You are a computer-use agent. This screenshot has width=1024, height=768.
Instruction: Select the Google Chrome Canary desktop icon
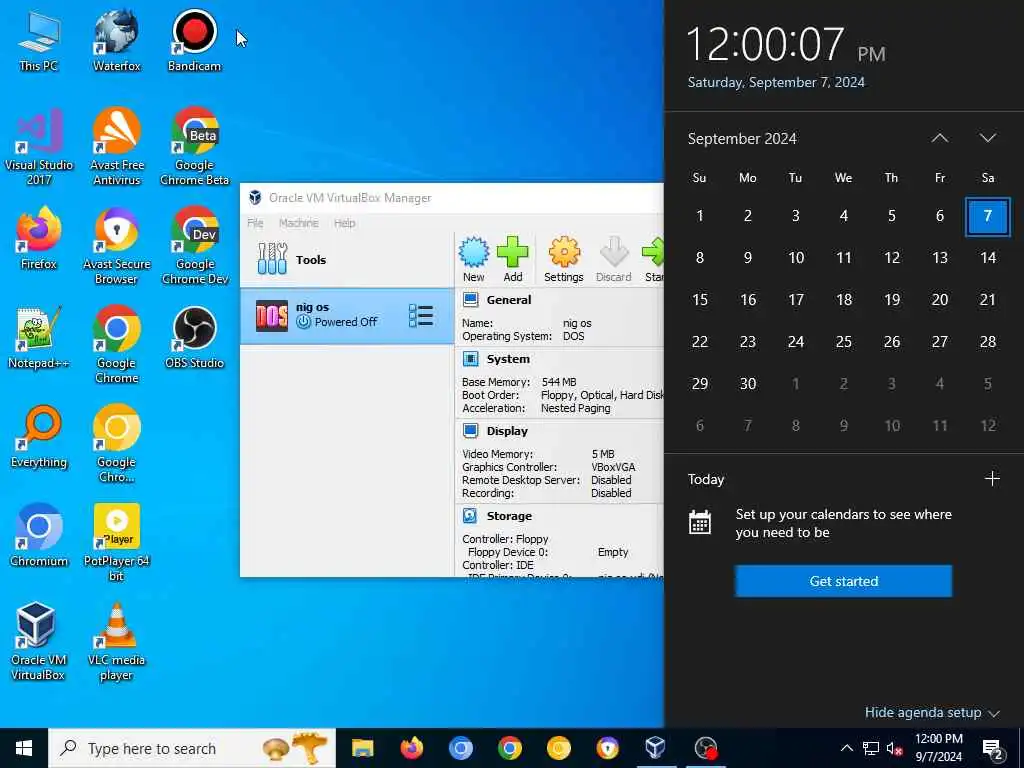pyautogui.click(x=116, y=444)
